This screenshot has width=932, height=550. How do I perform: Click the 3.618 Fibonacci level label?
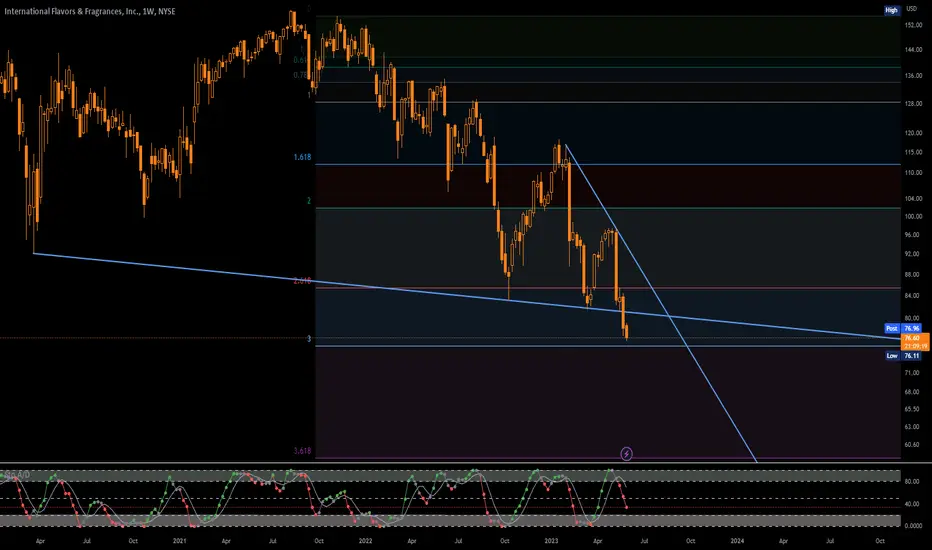click(x=303, y=451)
